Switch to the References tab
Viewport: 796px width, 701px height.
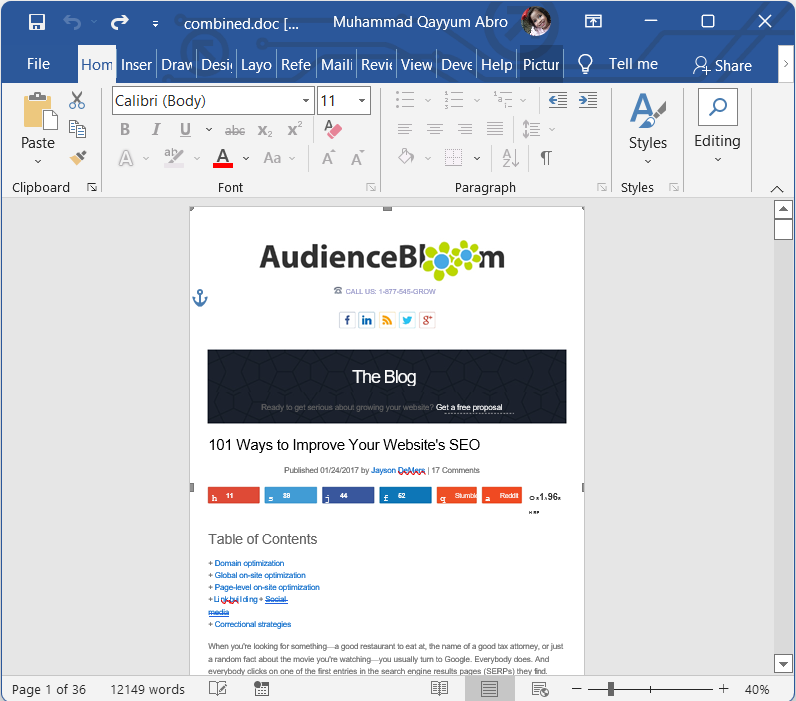(296, 65)
